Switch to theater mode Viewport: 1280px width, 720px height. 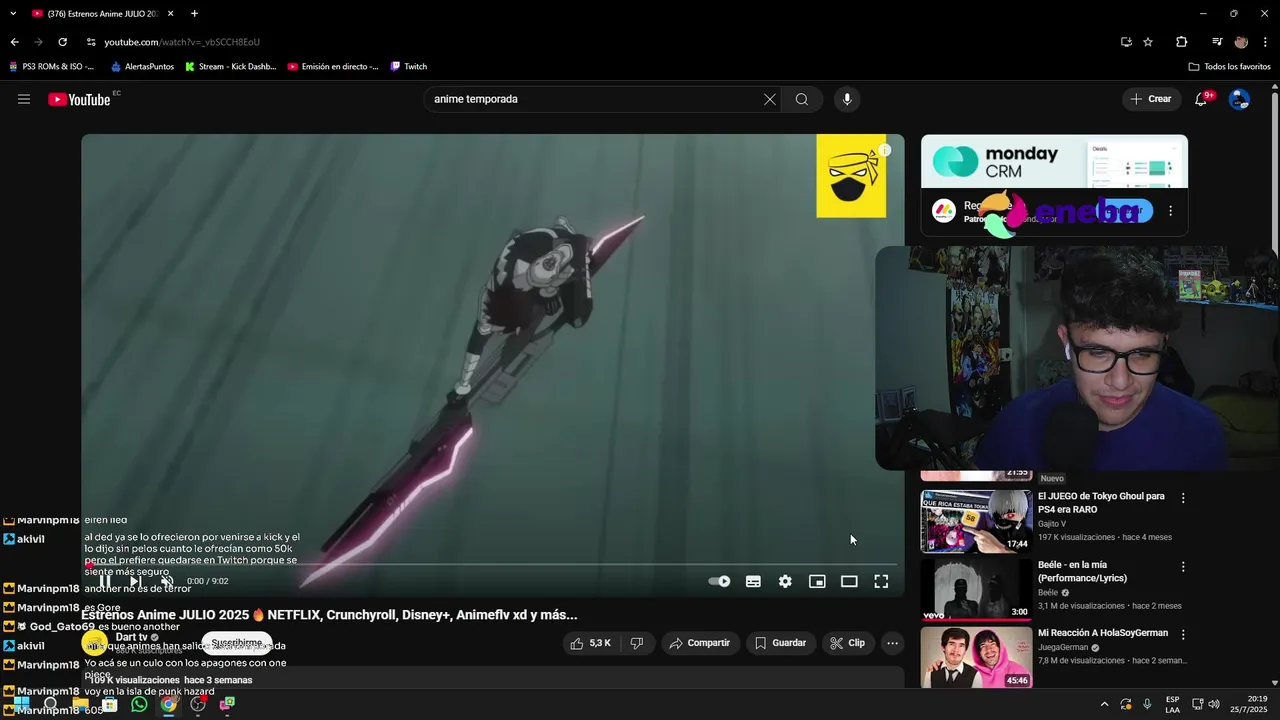tap(849, 581)
